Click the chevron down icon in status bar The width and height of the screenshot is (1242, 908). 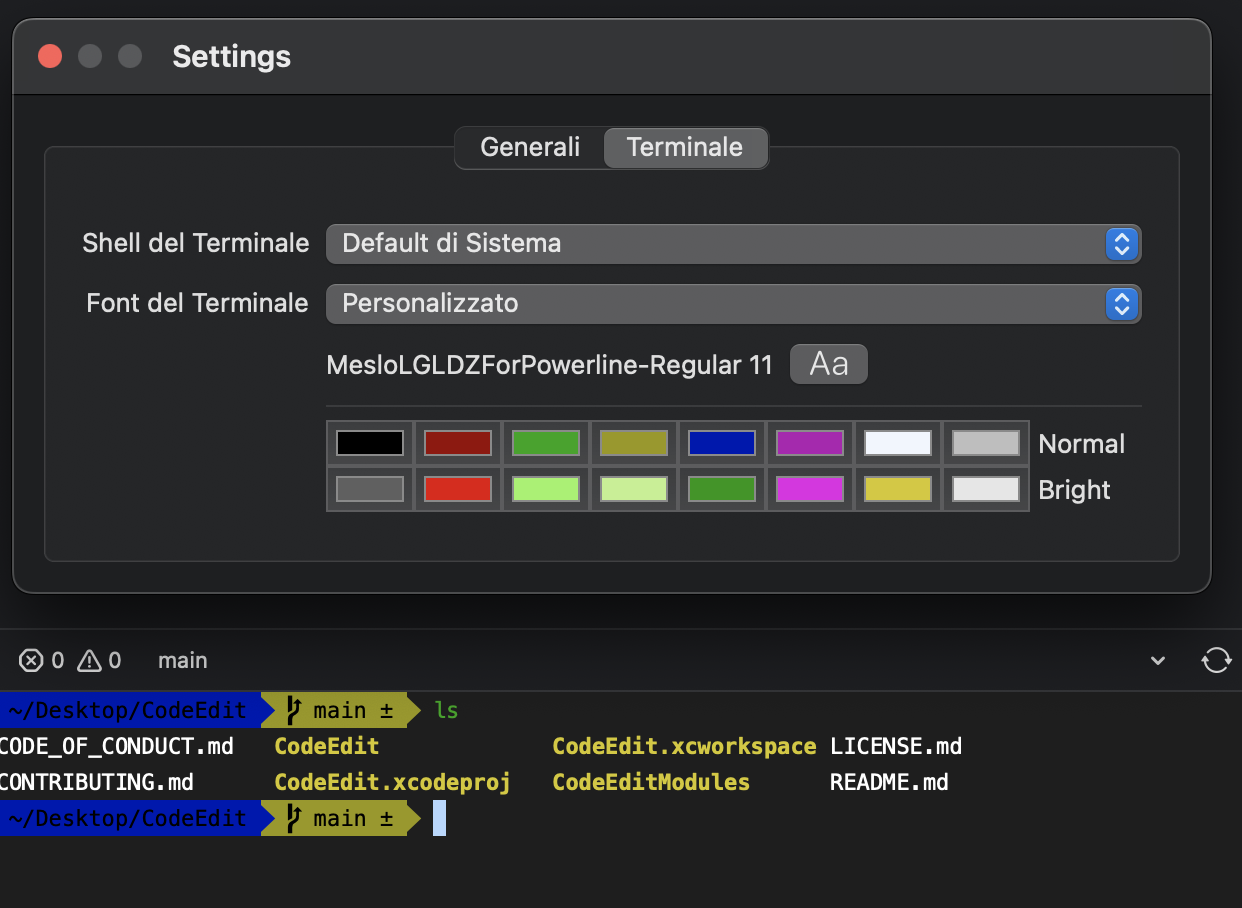1158,660
